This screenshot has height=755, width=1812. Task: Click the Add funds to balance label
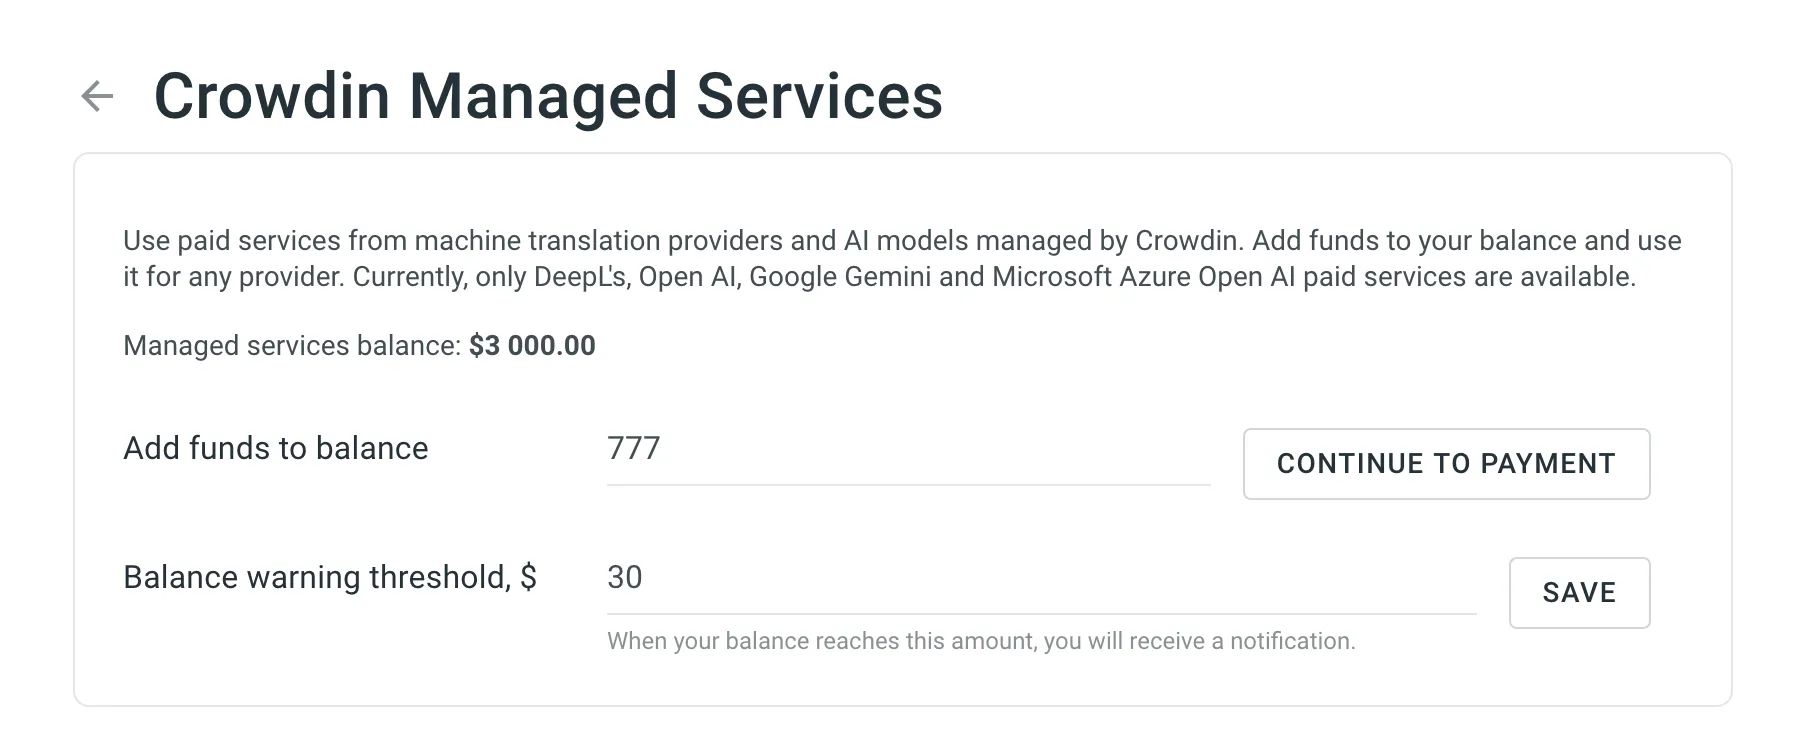click(x=275, y=449)
